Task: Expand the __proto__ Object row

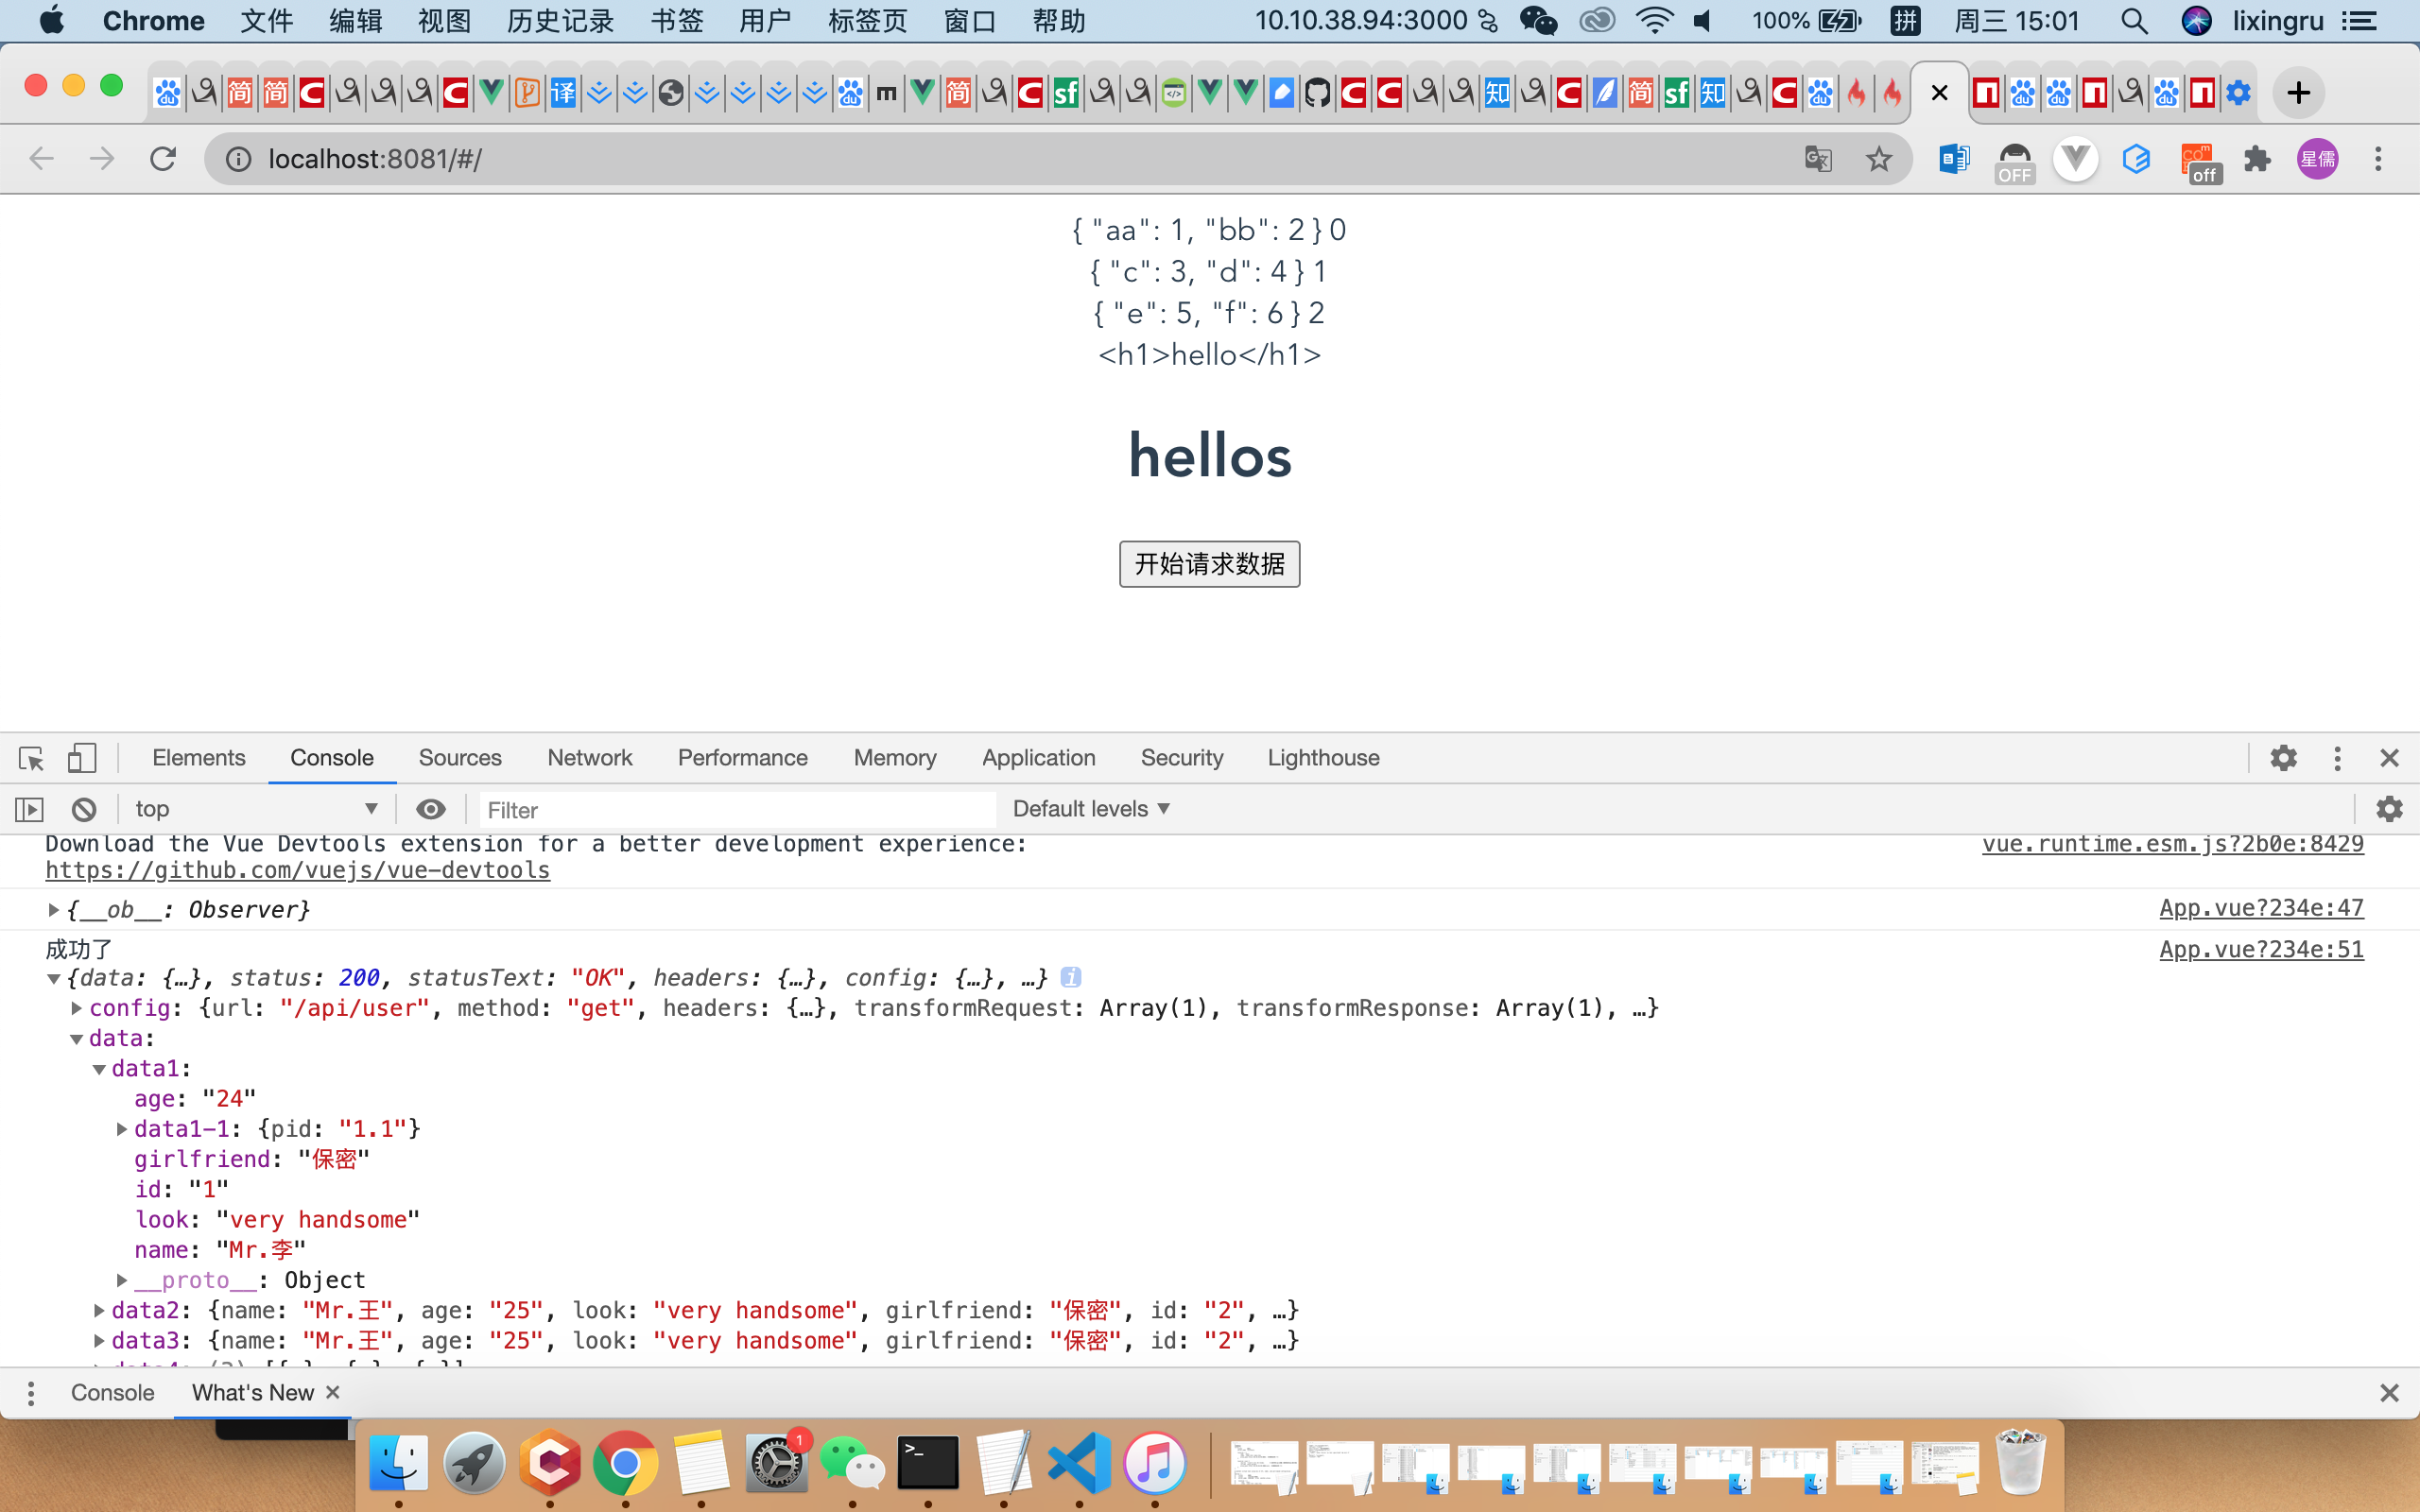Action: pos(122,1280)
